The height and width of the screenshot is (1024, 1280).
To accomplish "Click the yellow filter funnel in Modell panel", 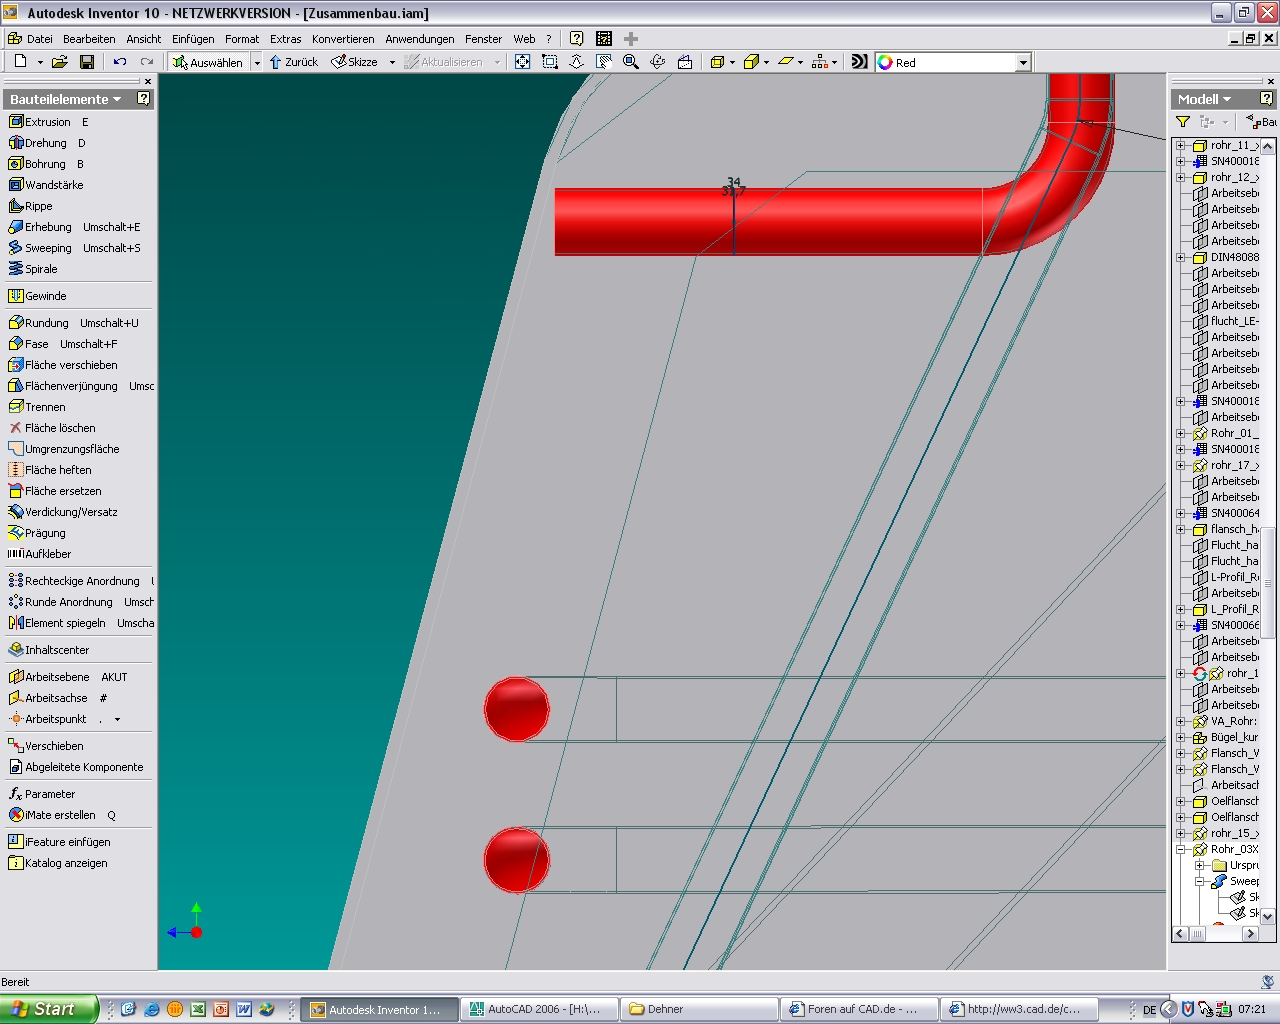I will tap(1183, 122).
